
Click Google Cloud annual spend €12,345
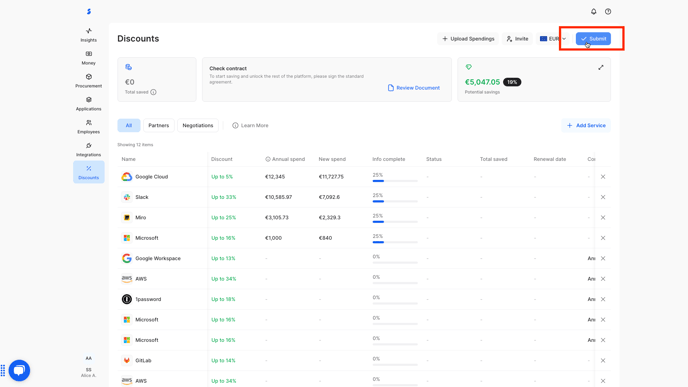click(275, 177)
